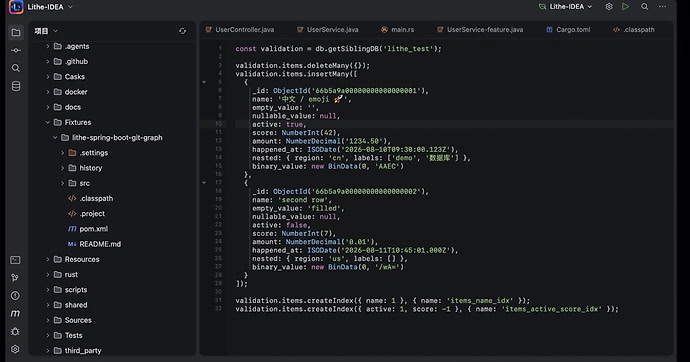Show the problems warning icon
This screenshot has width=690, height=362.
tap(15, 296)
